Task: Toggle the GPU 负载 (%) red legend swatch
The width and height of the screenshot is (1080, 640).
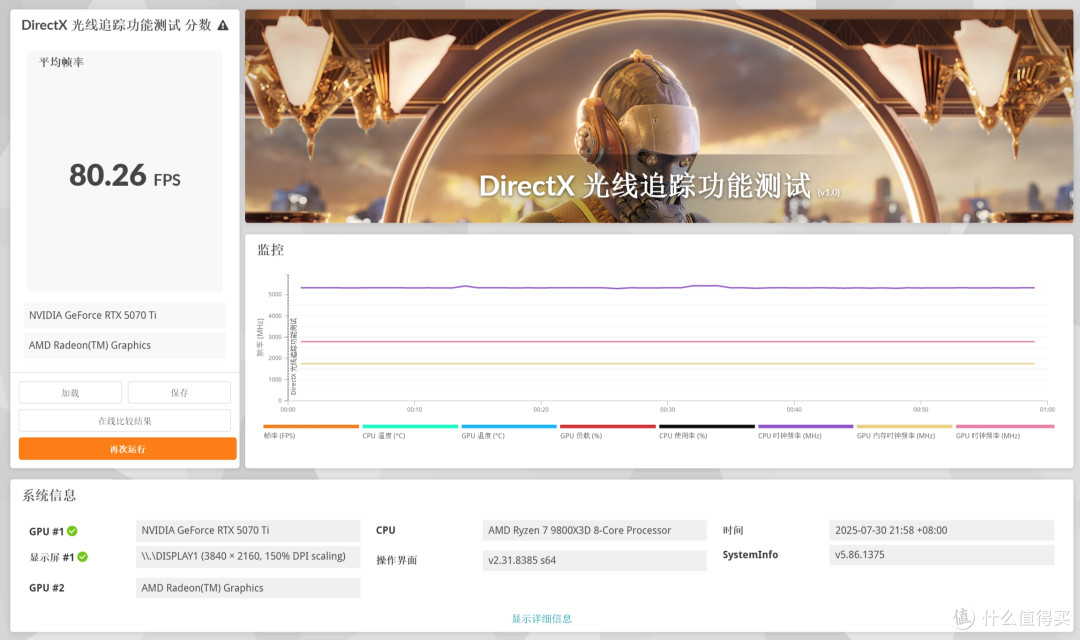Action: coord(608,426)
